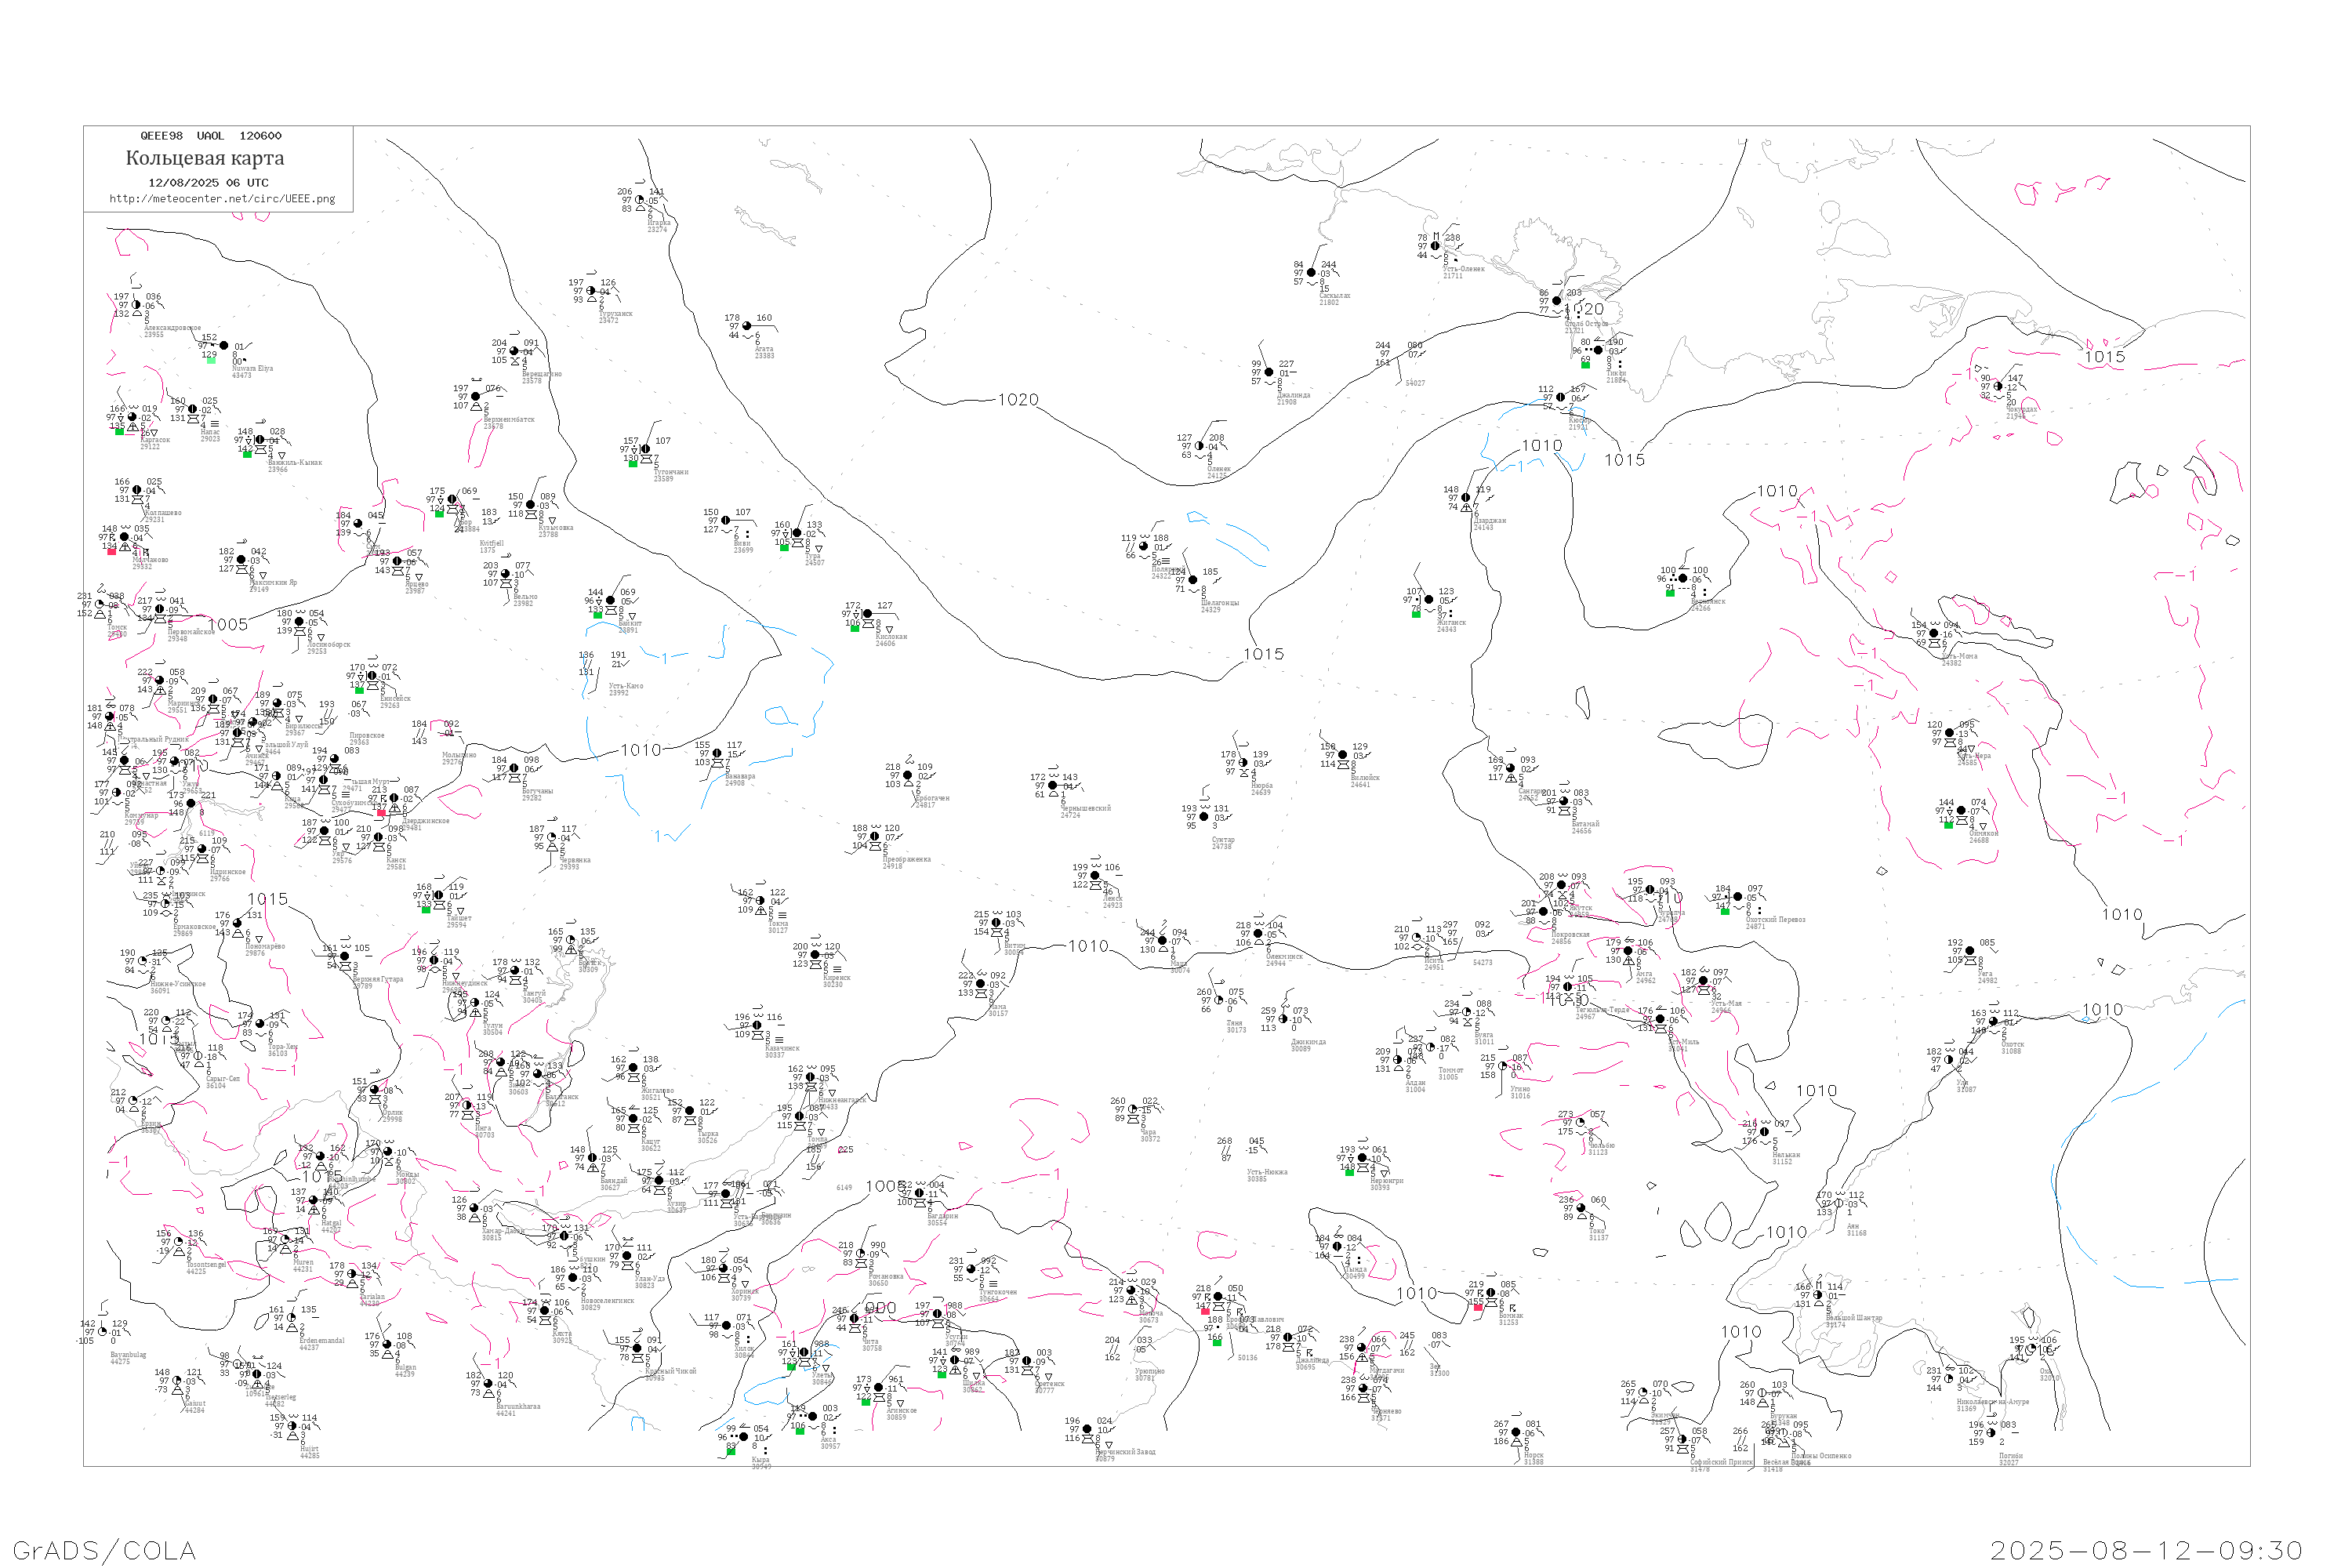Click the Александровское station cloud symbol
The image size is (2352, 1568).
click(x=136, y=305)
